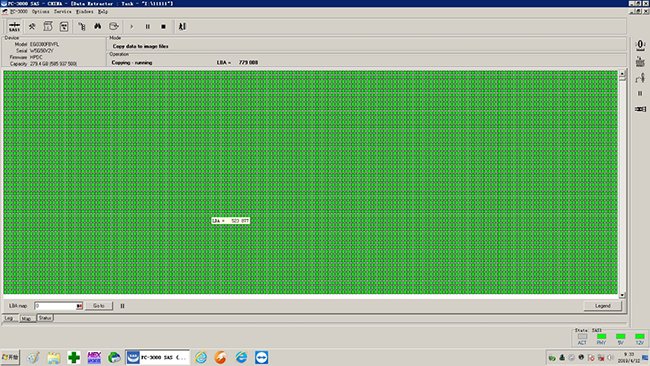The height and width of the screenshot is (366, 650).
Task: Click the LBA tooltip in the sector map
Action: click(230, 221)
